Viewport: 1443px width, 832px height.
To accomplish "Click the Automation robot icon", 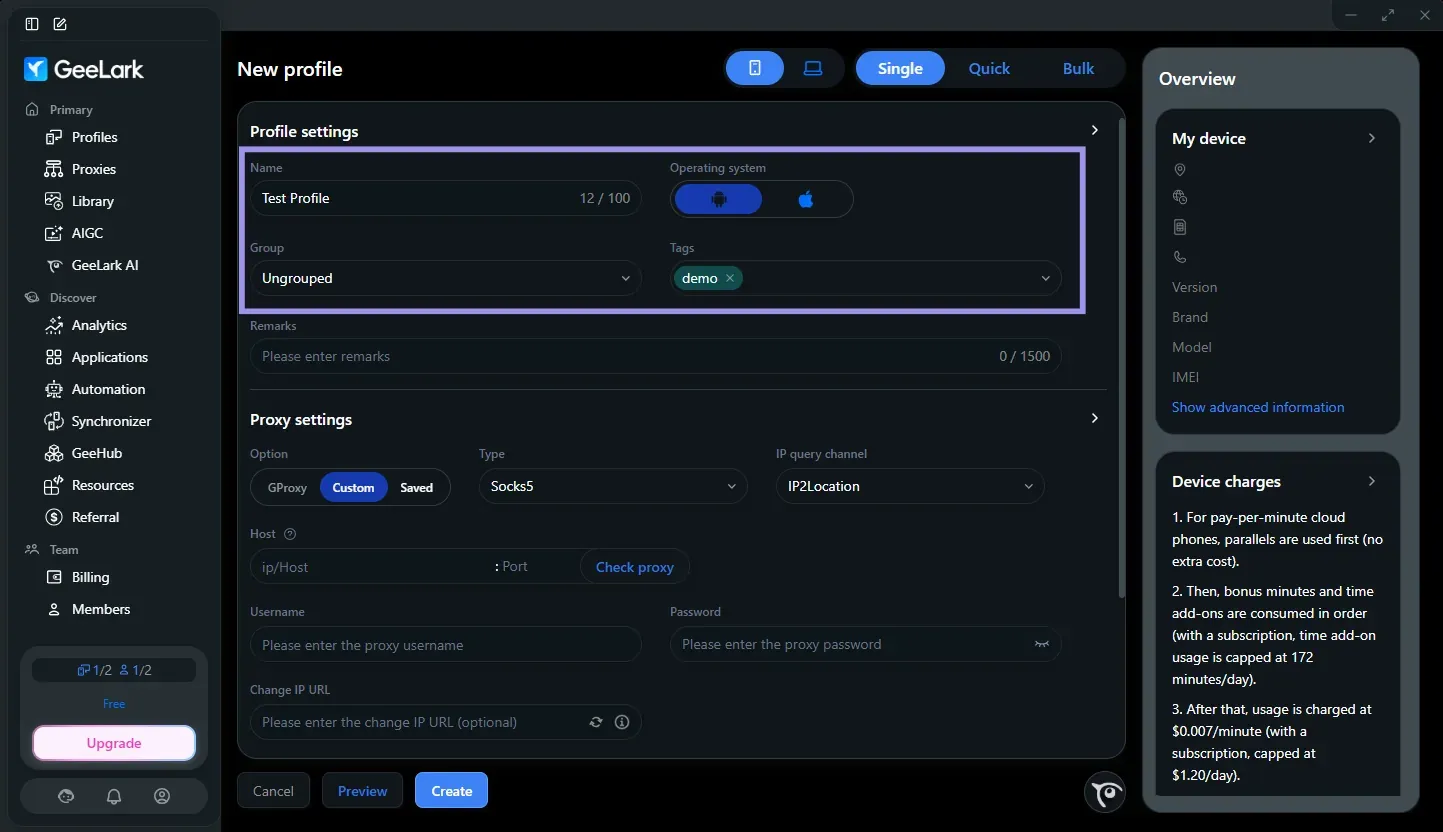I will 54,389.
